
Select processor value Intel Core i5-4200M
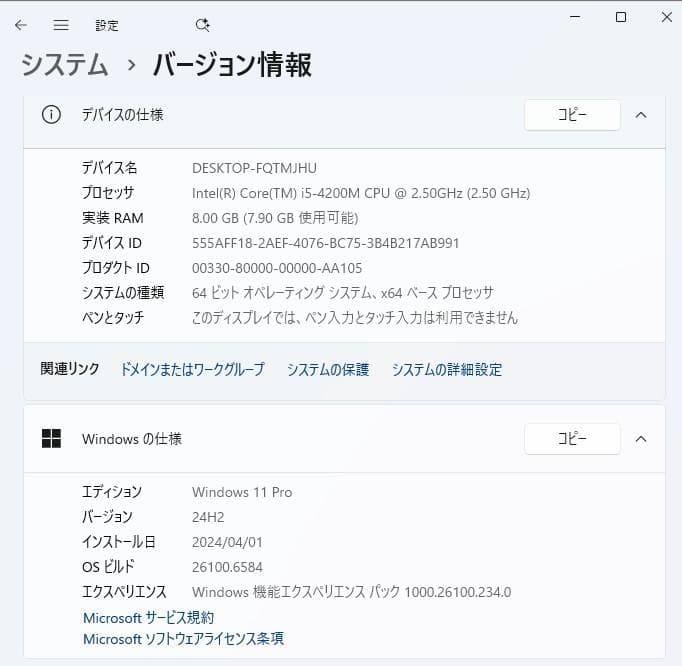click(x=361, y=193)
